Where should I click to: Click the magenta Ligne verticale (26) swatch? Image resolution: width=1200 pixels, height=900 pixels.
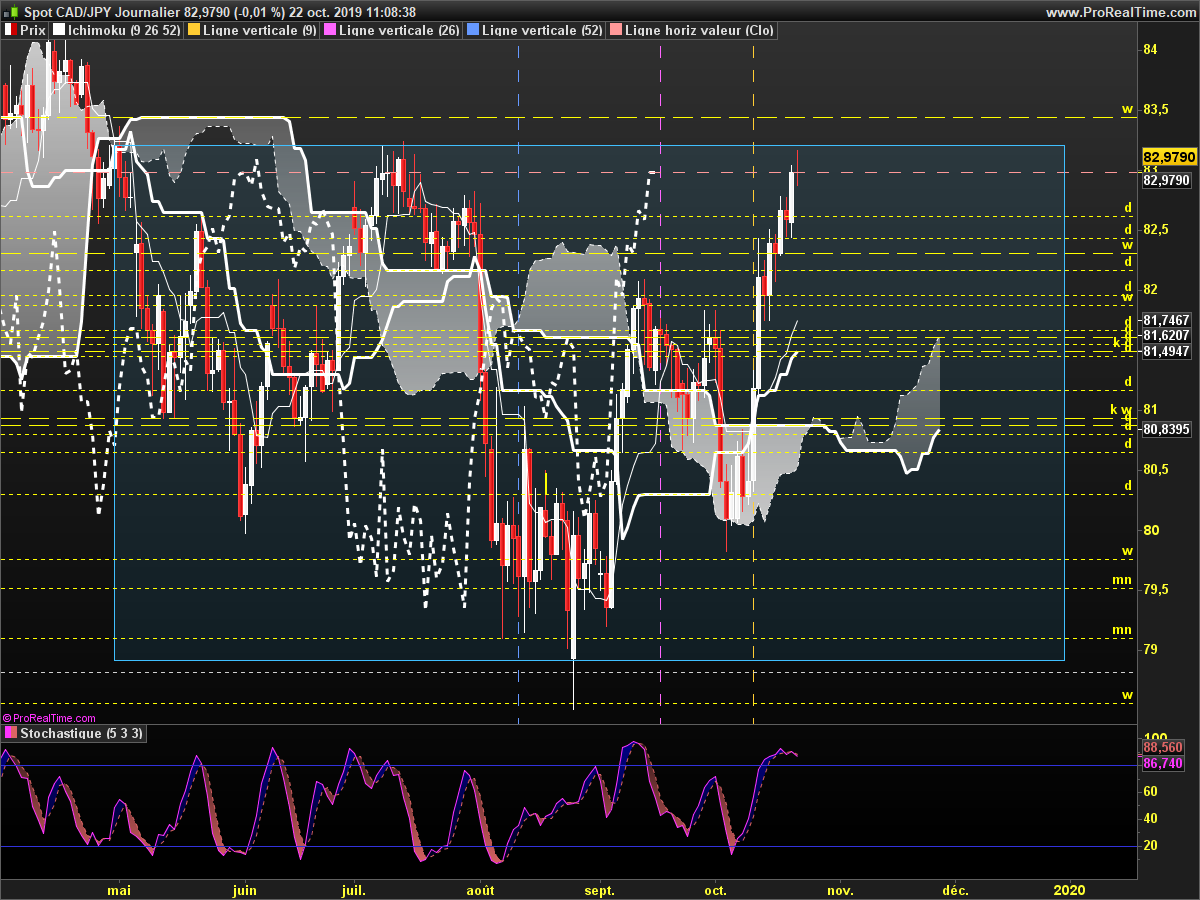pos(330,30)
